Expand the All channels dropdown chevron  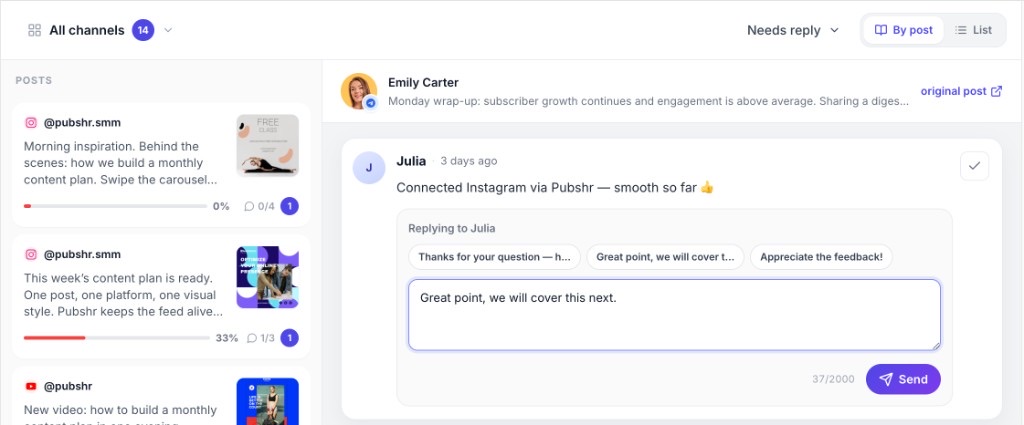(168, 30)
